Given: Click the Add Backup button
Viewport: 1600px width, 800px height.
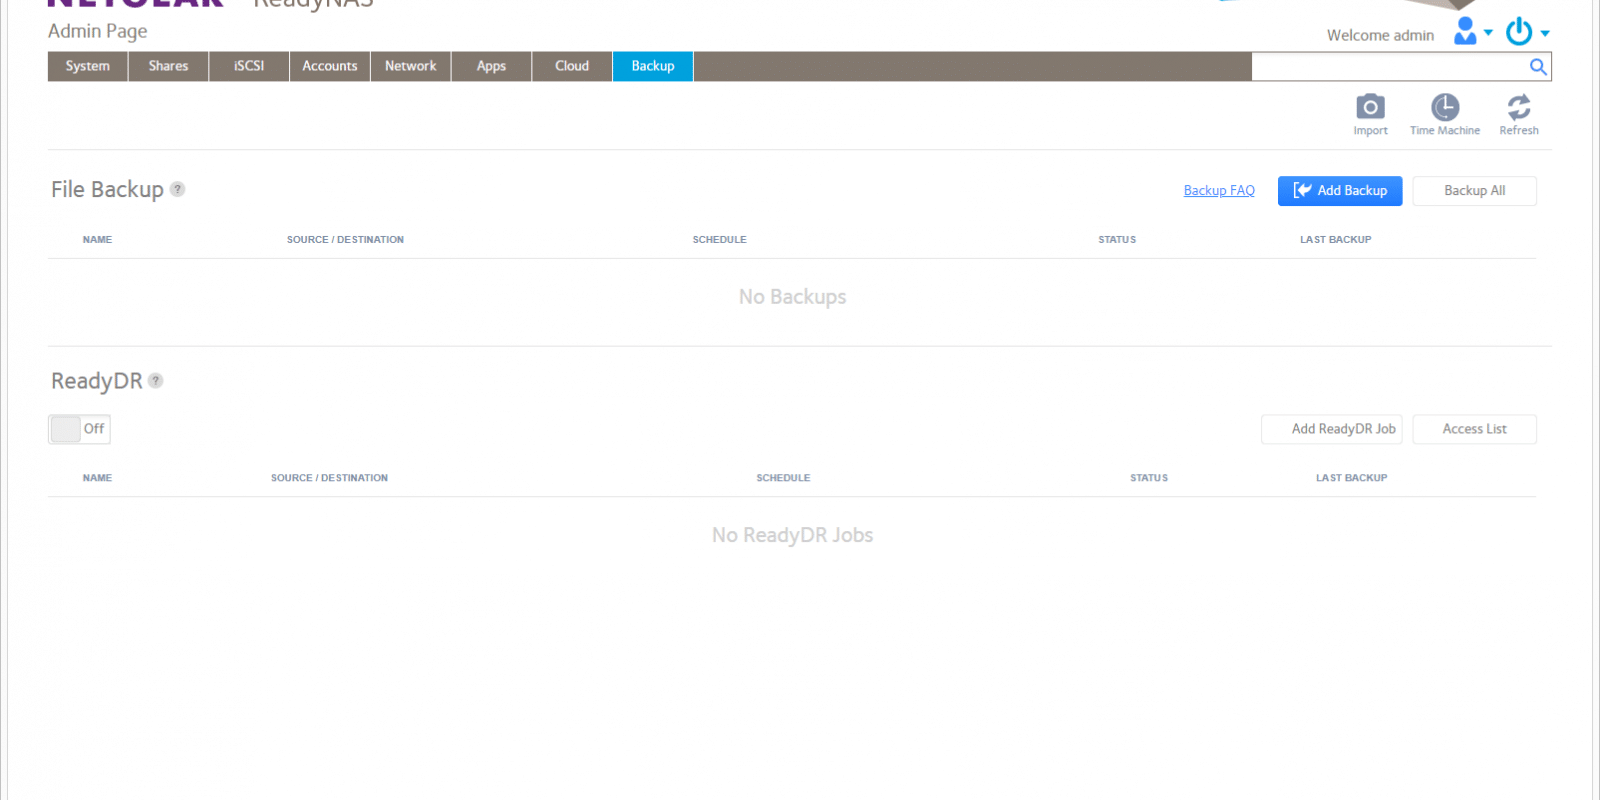Looking at the screenshot, I should [x=1340, y=191].
